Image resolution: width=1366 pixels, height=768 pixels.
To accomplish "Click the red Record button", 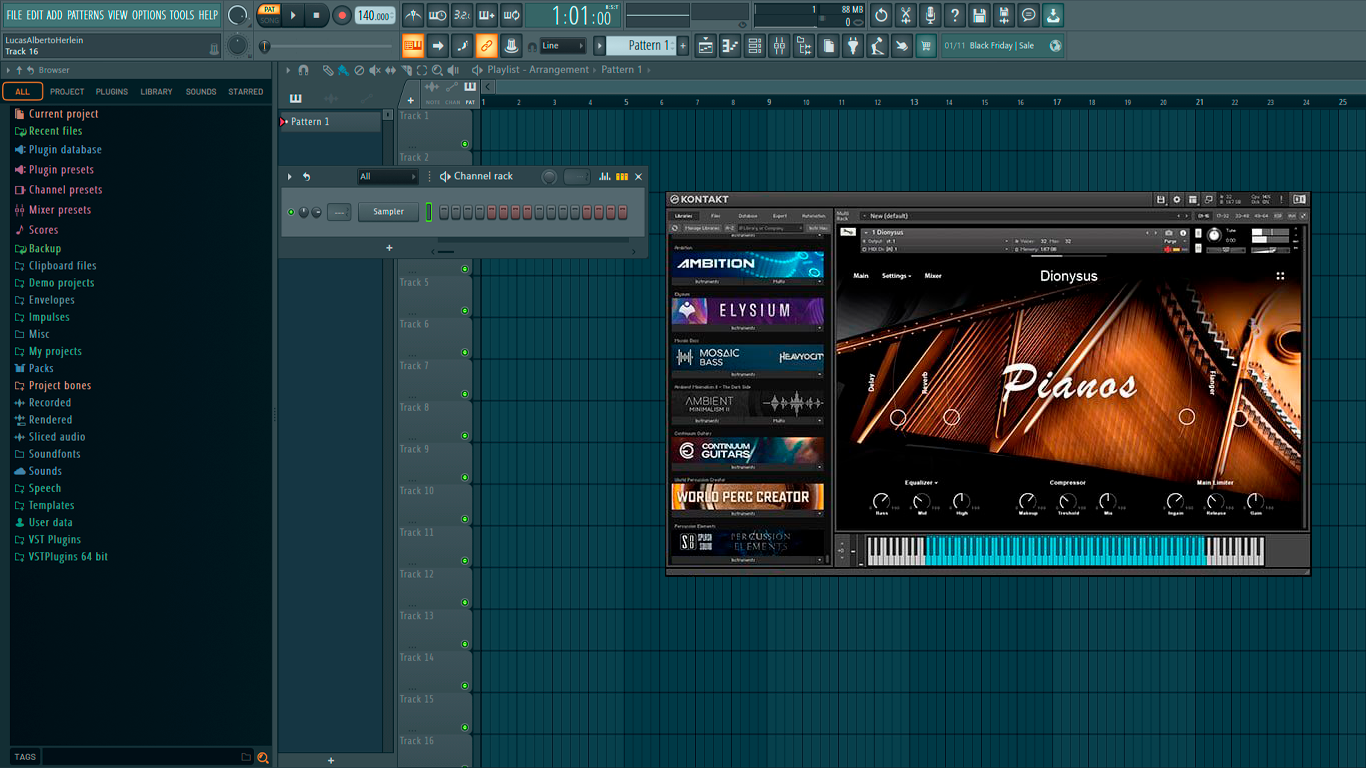I will pos(342,15).
